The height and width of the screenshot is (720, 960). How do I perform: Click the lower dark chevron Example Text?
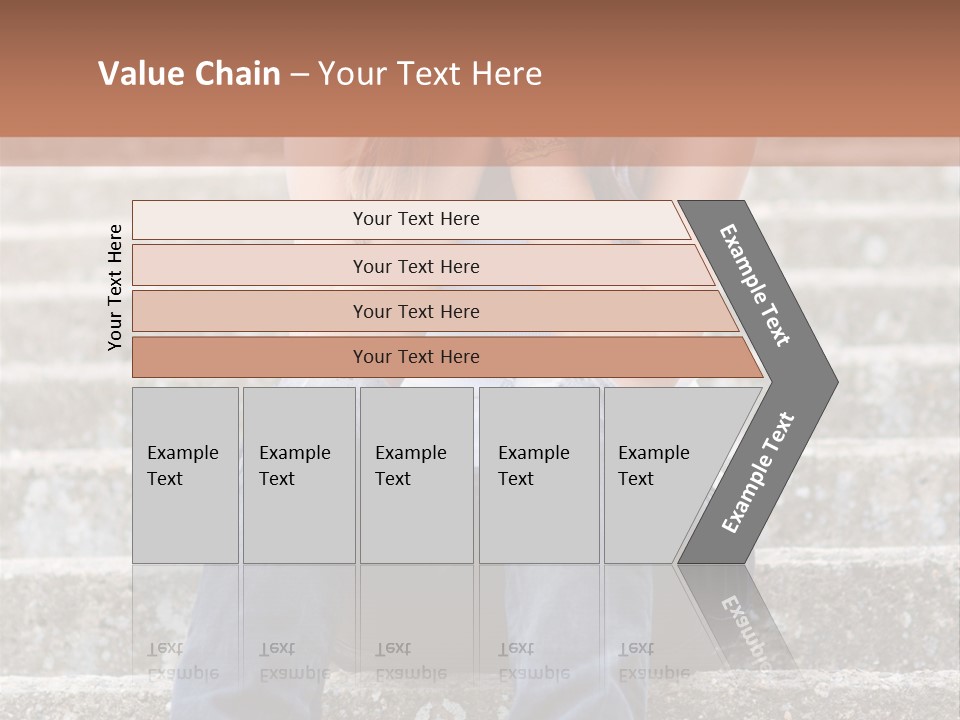click(x=757, y=473)
